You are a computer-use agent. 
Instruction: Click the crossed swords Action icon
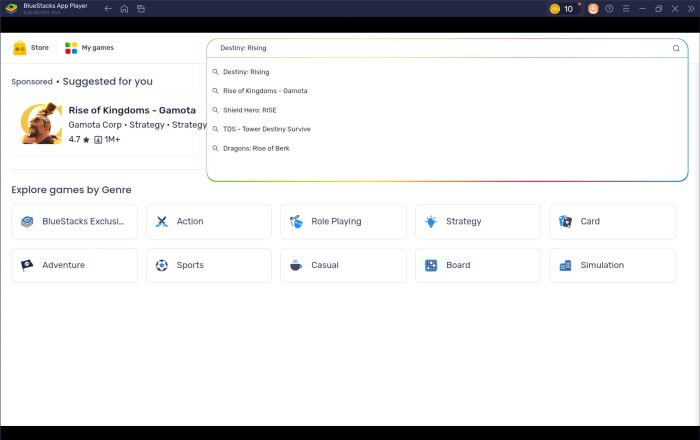pyautogui.click(x=162, y=221)
